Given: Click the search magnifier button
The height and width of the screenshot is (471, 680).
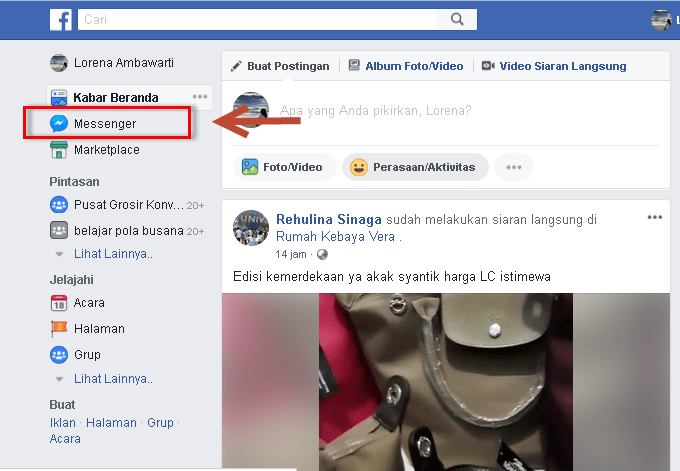Looking at the screenshot, I should pos(457,20).
